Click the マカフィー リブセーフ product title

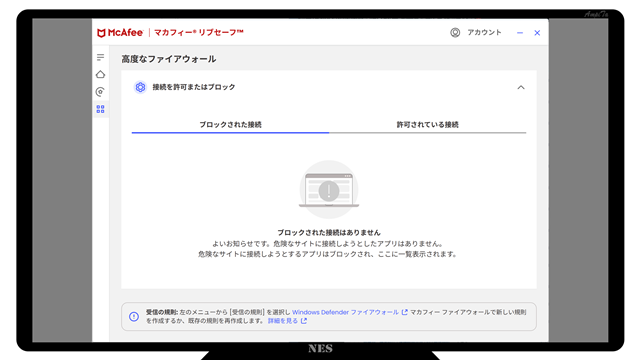click(199, 33)
